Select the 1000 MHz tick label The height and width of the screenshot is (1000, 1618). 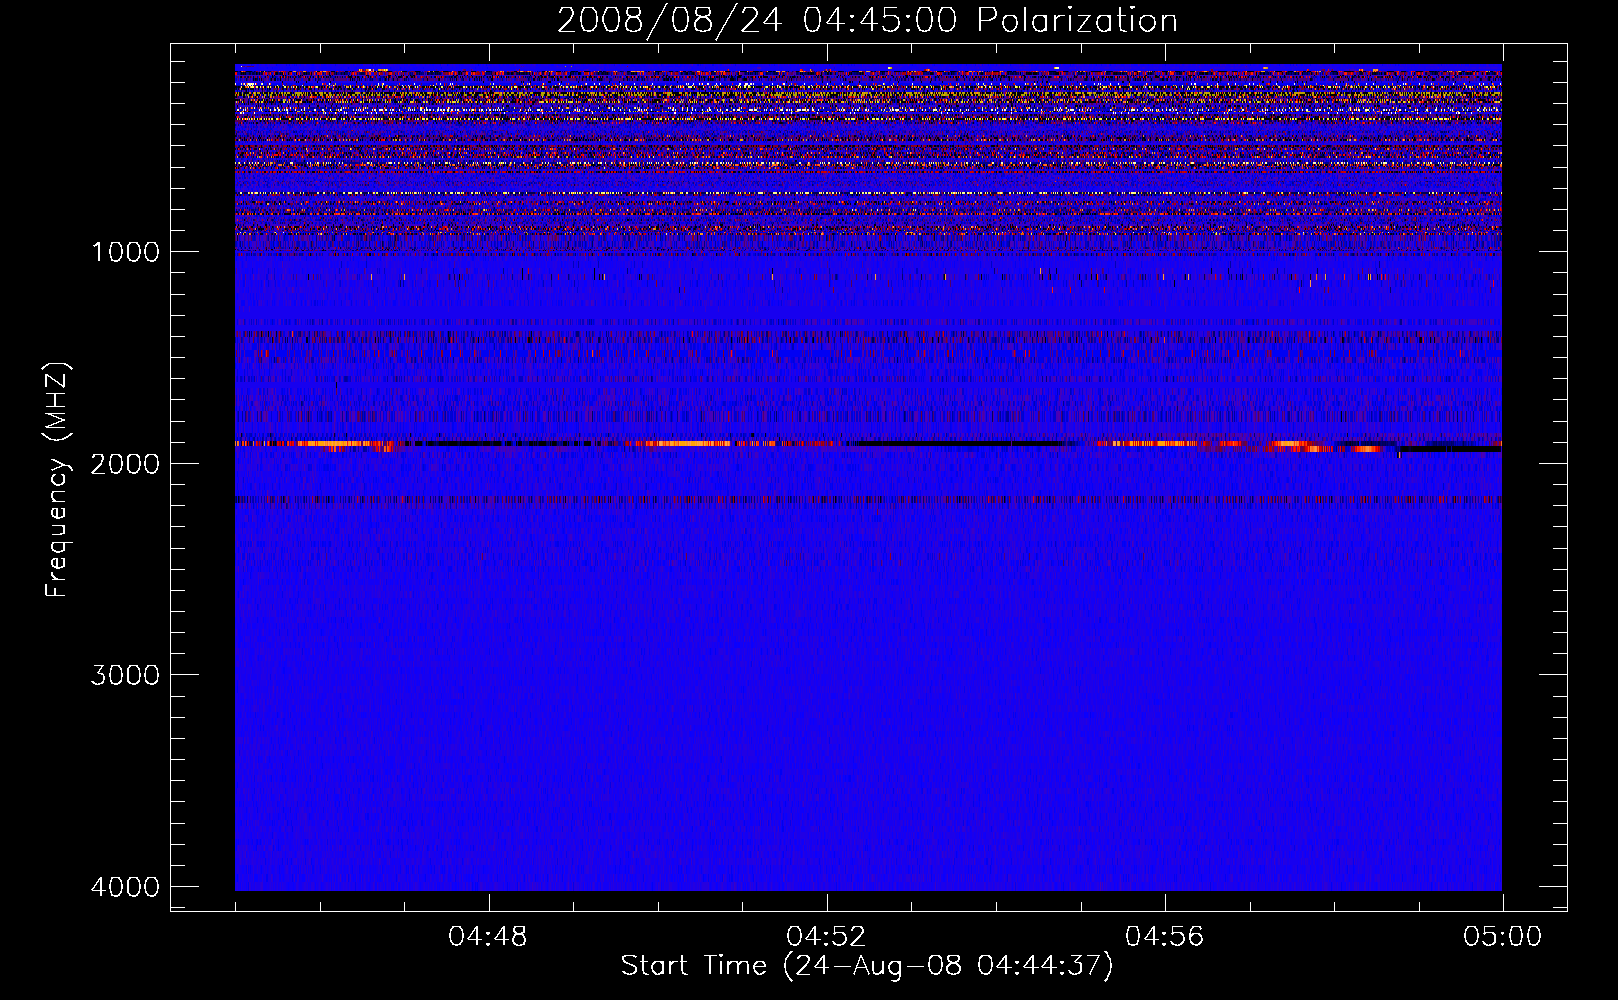[x=125, y=252]
